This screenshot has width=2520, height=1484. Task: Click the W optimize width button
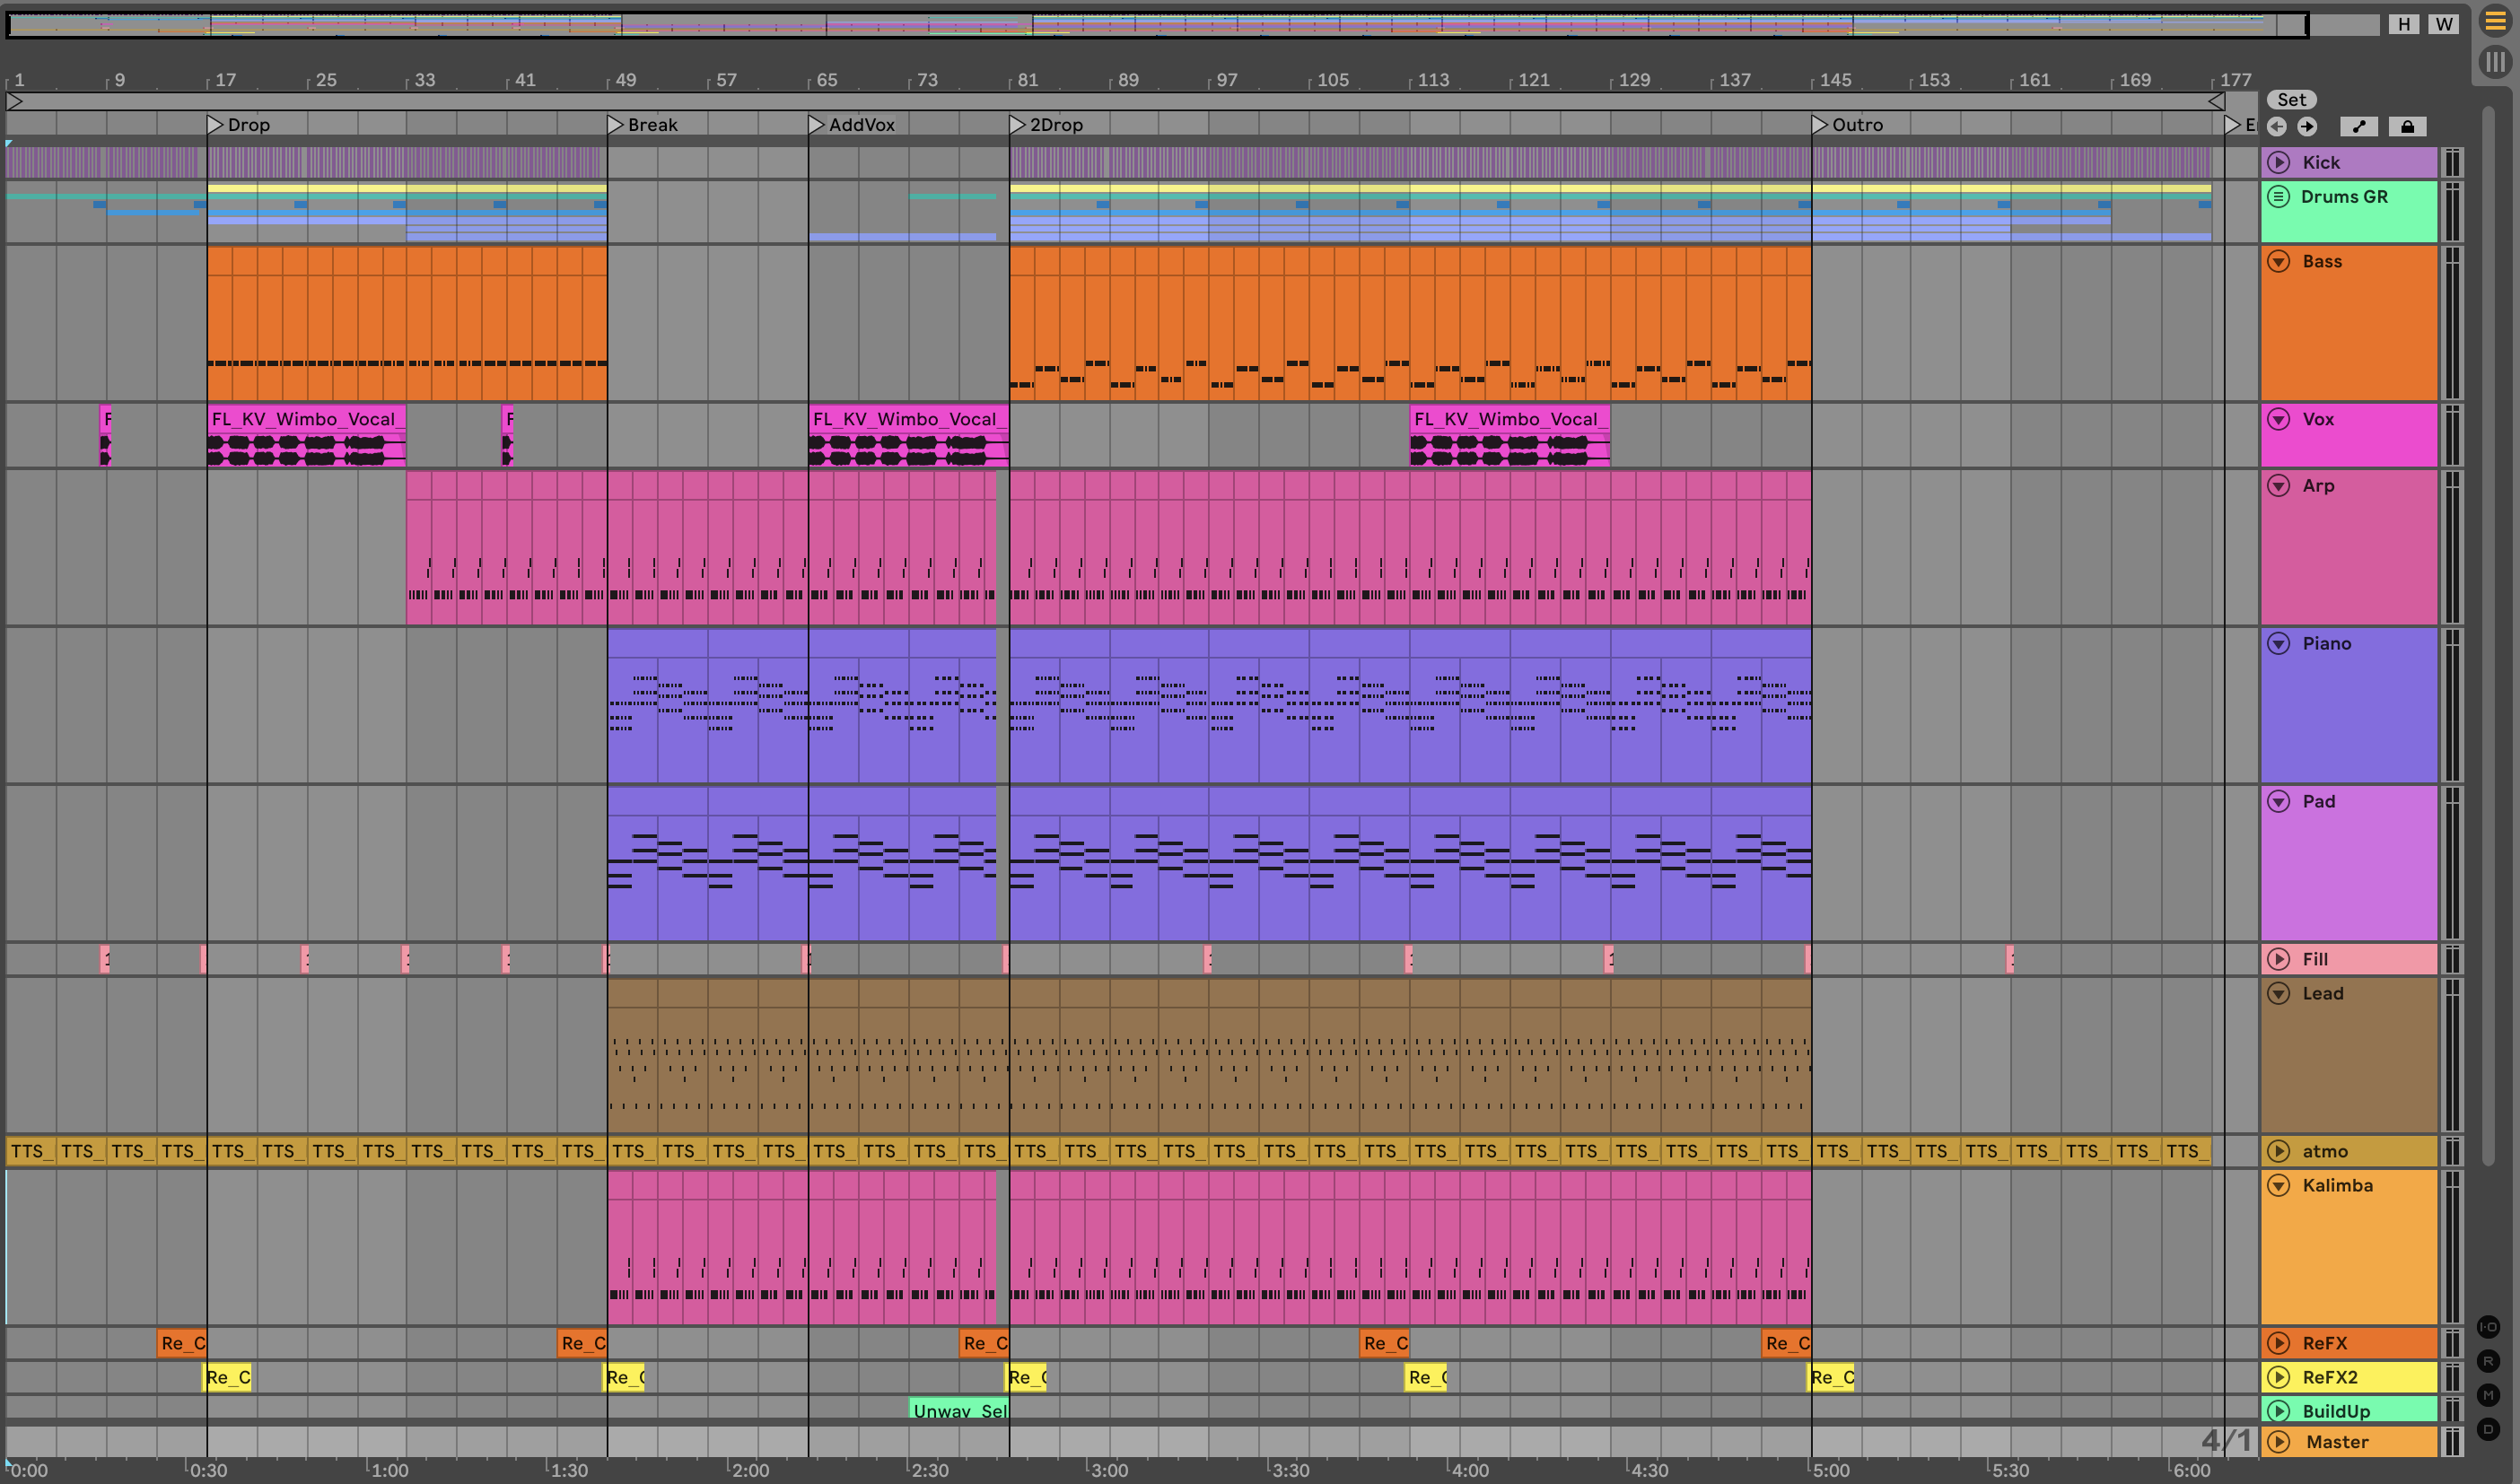[2443, 24]
